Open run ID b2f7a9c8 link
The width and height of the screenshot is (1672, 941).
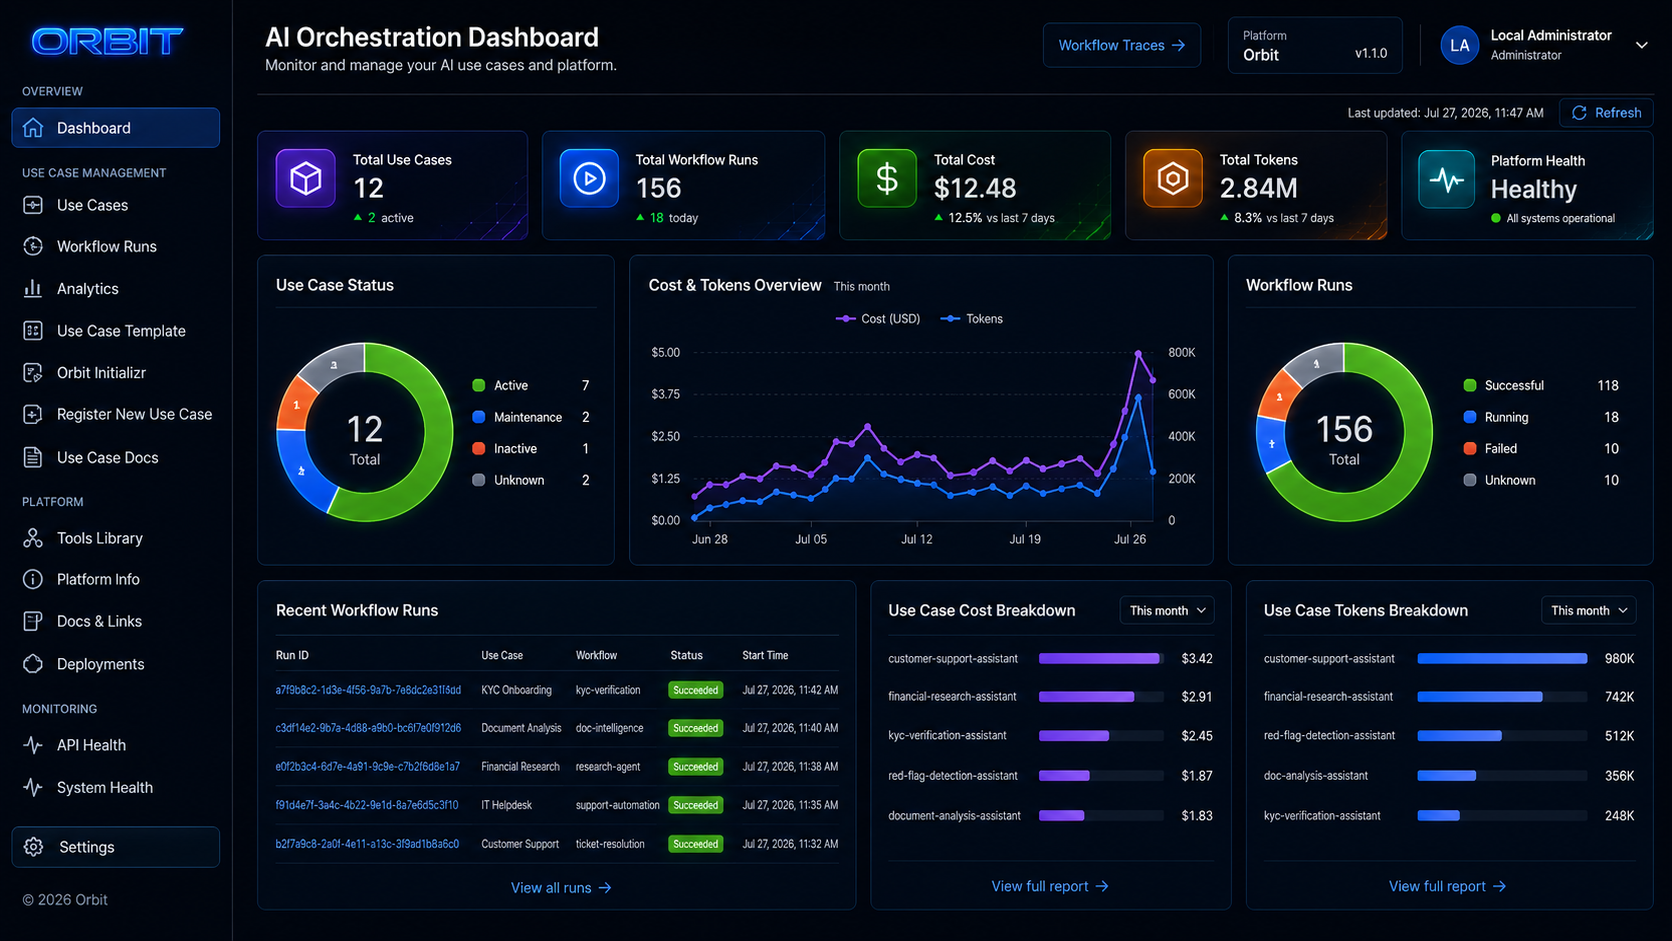tap(367, 844)
